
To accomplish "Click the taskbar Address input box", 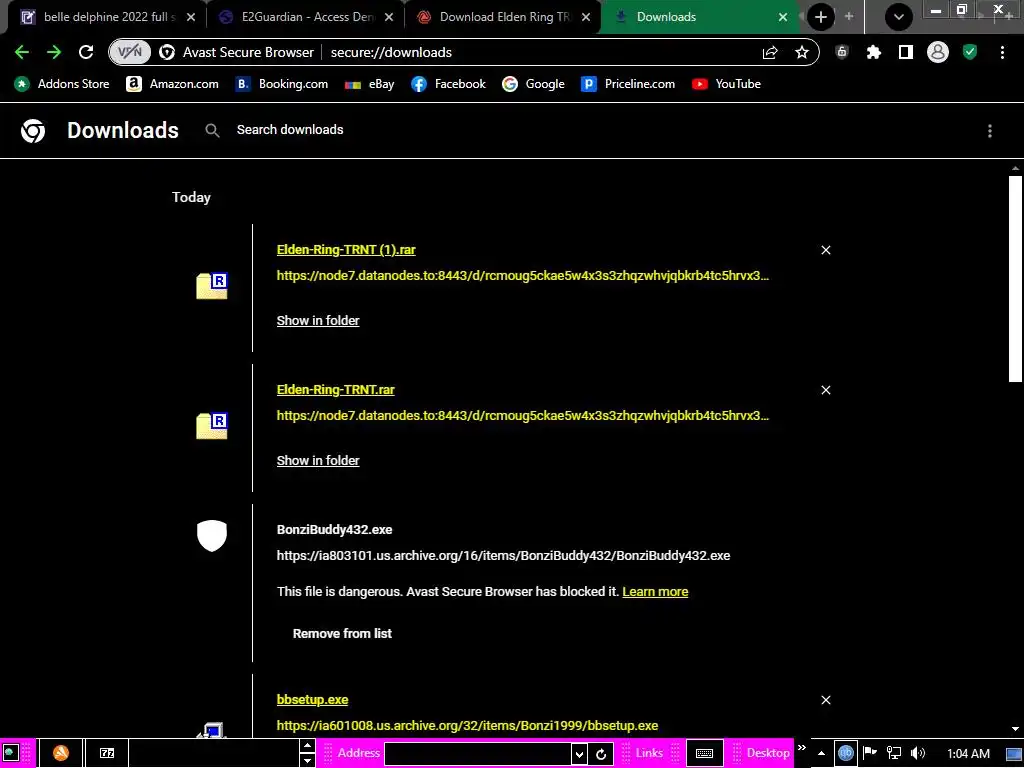I will click(x=477, y=754).
